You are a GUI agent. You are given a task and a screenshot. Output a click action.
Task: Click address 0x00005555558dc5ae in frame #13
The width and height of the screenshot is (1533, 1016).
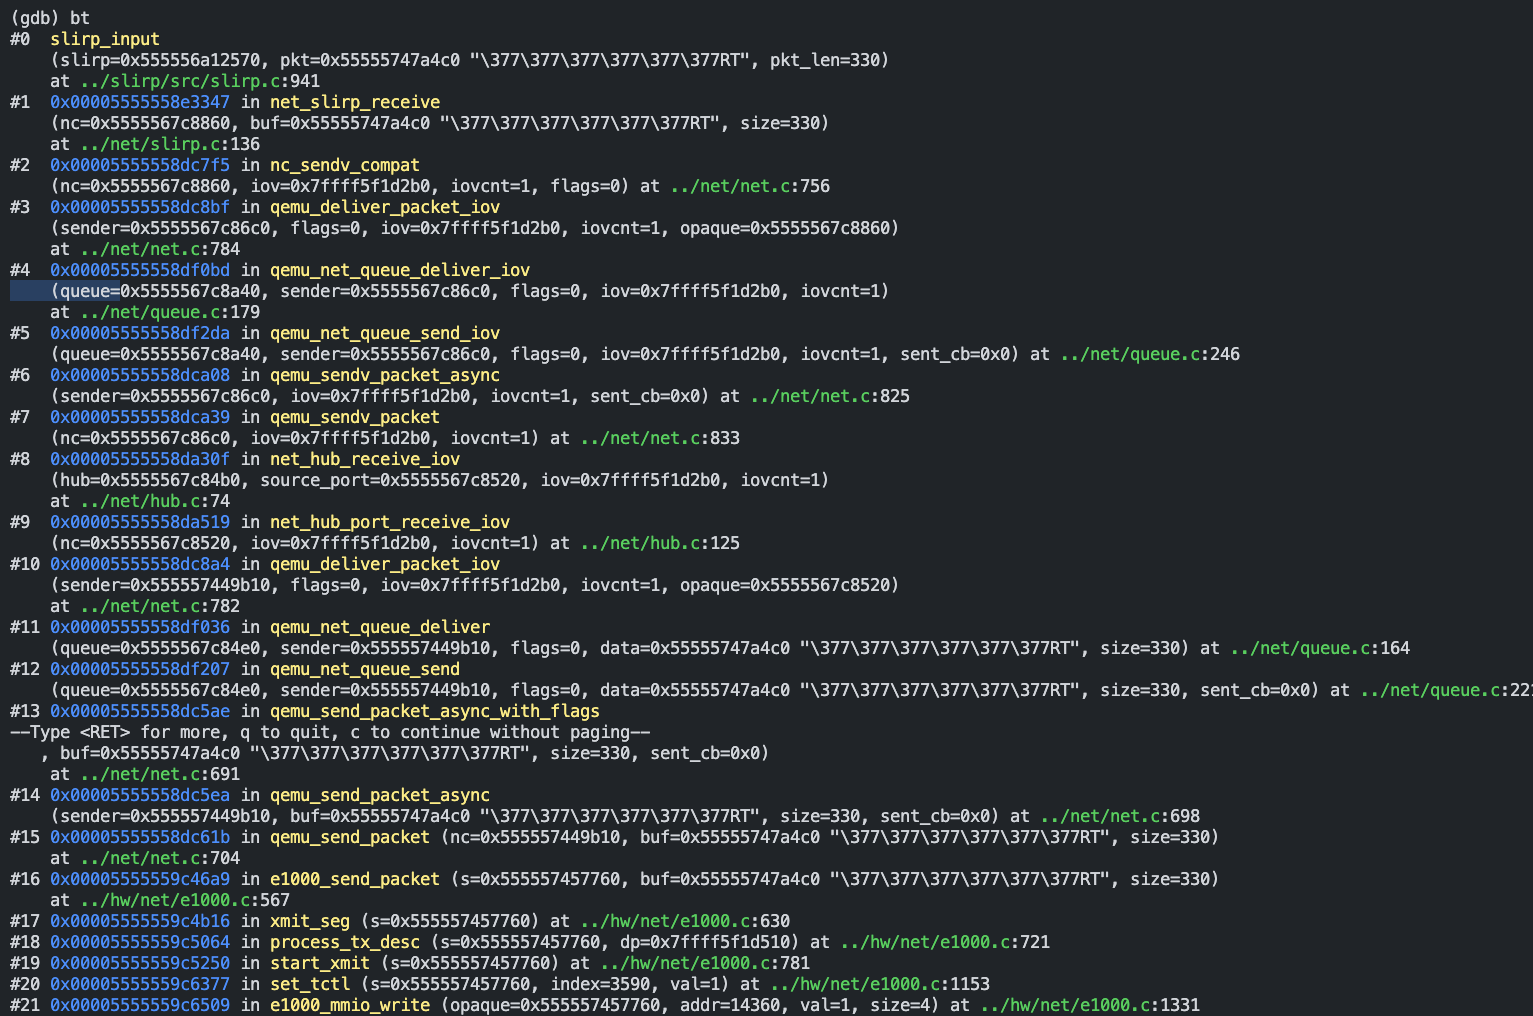(x=140, y=711)
